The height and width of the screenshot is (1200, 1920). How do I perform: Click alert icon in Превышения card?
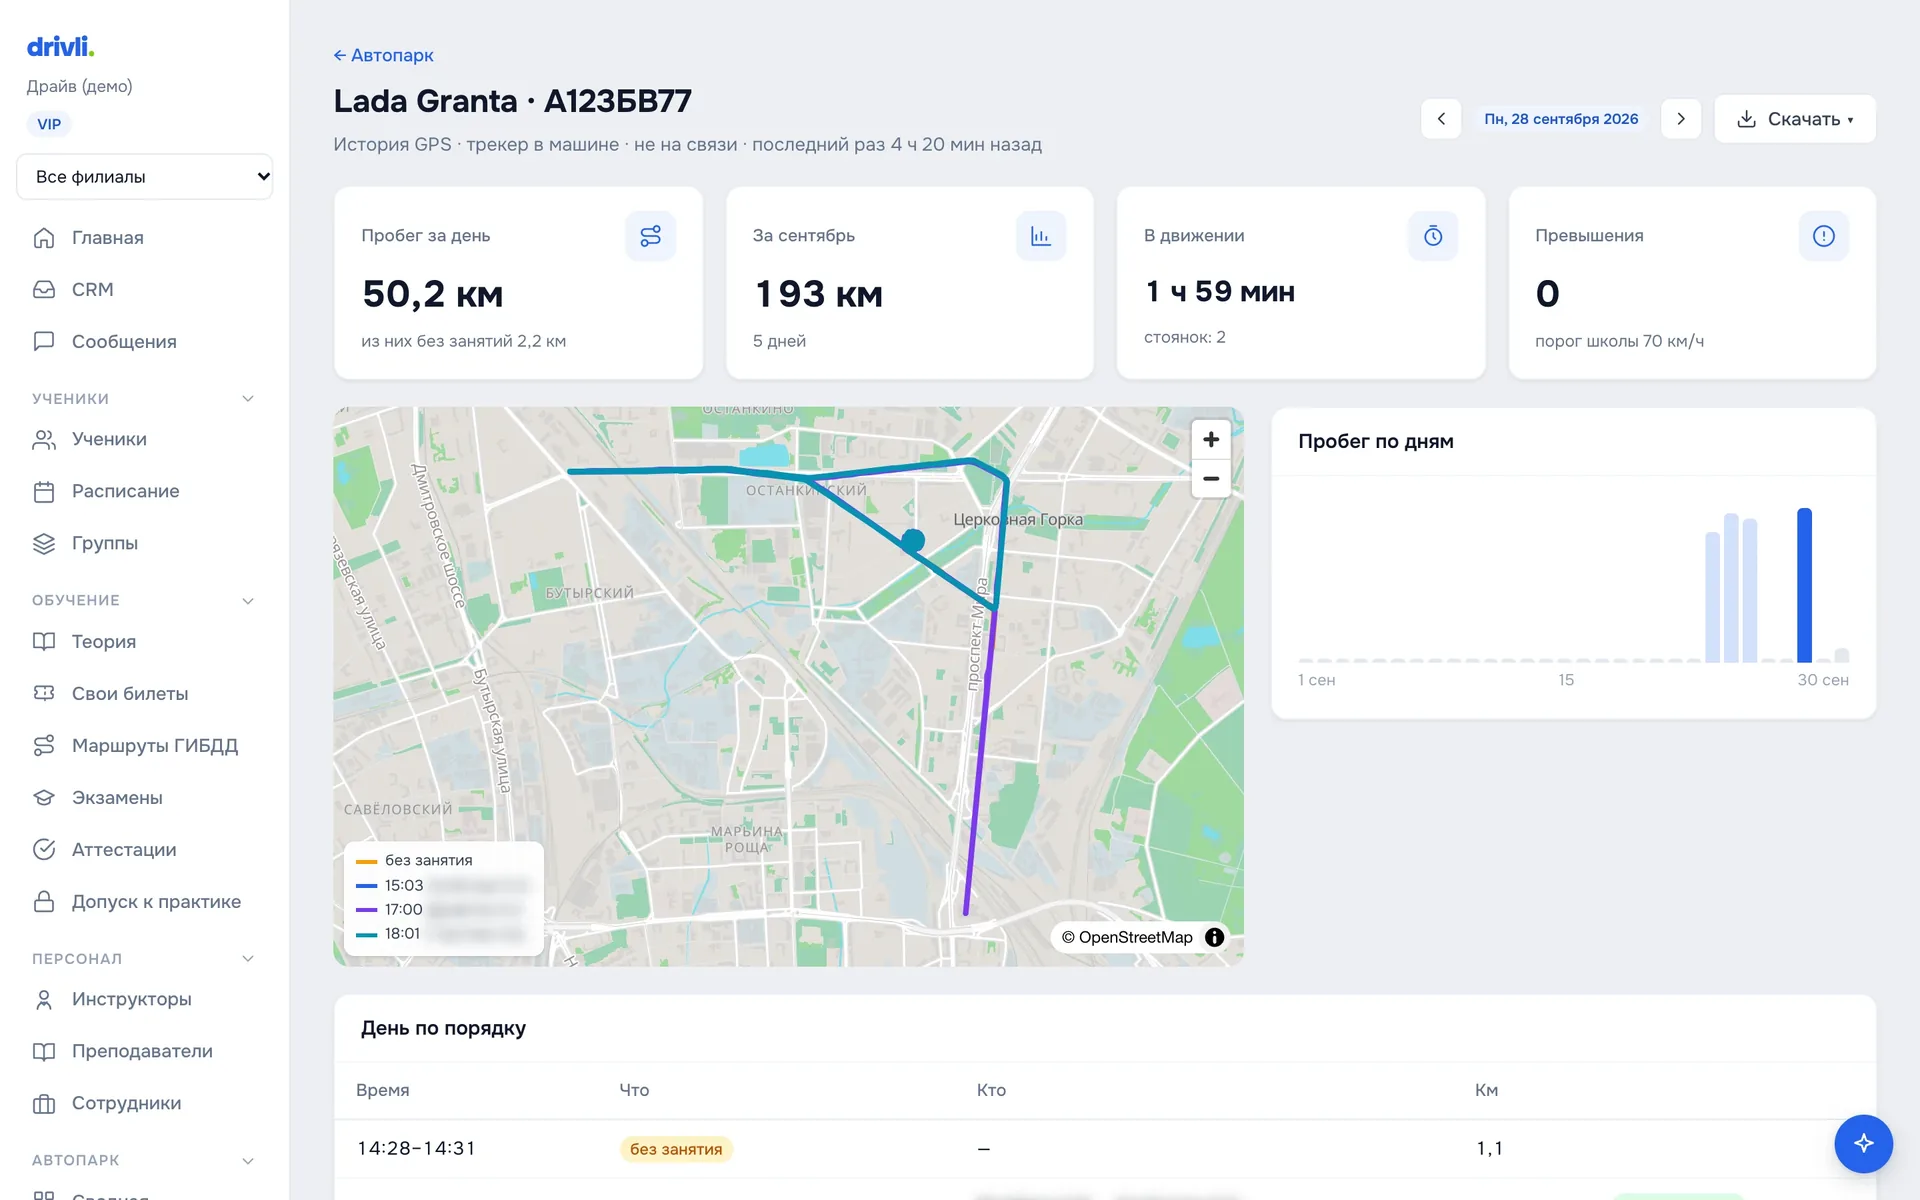[x=1824, y=236]
